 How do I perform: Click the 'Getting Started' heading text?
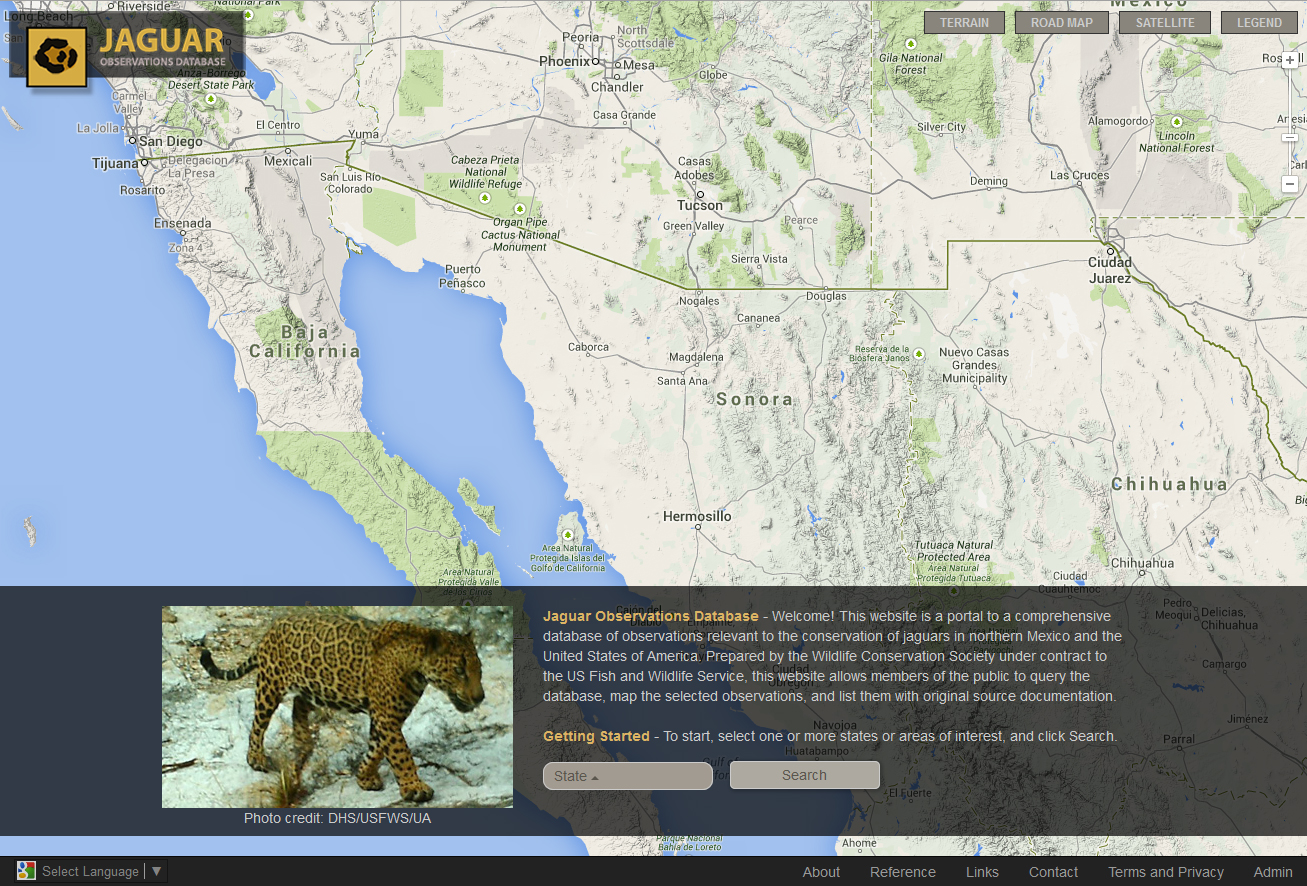(x=596, y=736)
